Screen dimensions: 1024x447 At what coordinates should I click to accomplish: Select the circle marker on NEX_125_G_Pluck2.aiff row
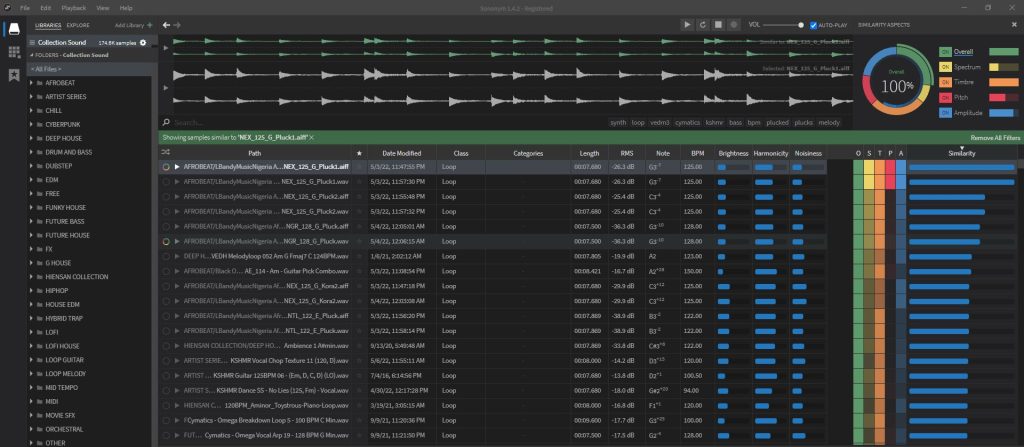click(166, 197)
